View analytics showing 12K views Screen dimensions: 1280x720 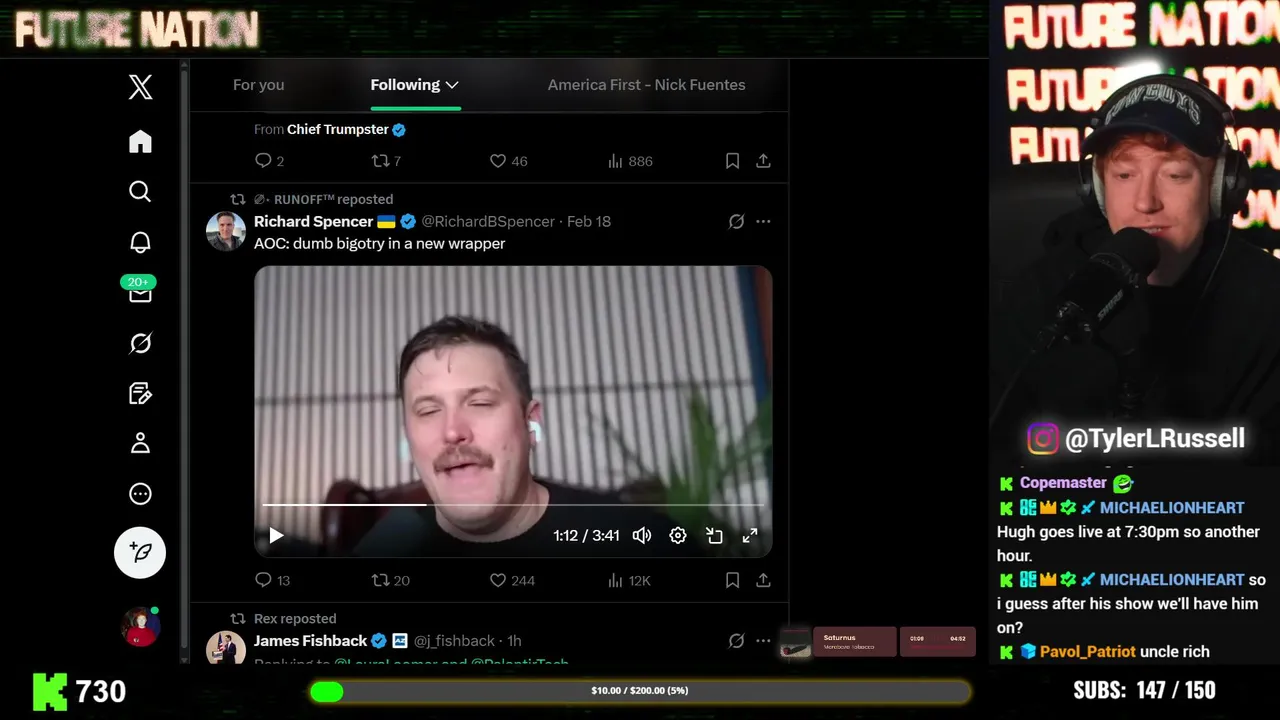(x=629, y=580)
